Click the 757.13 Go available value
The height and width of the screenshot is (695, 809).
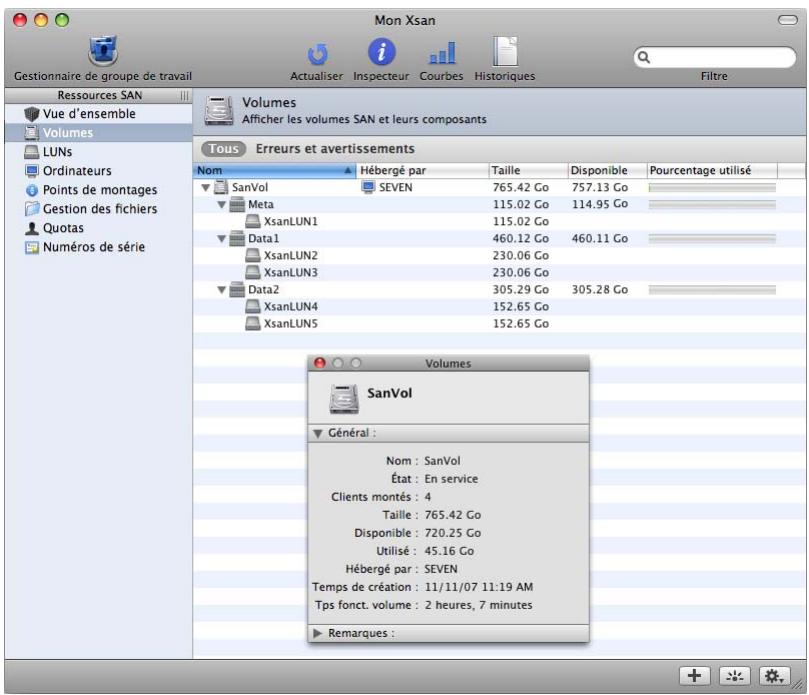click(600, 188)
